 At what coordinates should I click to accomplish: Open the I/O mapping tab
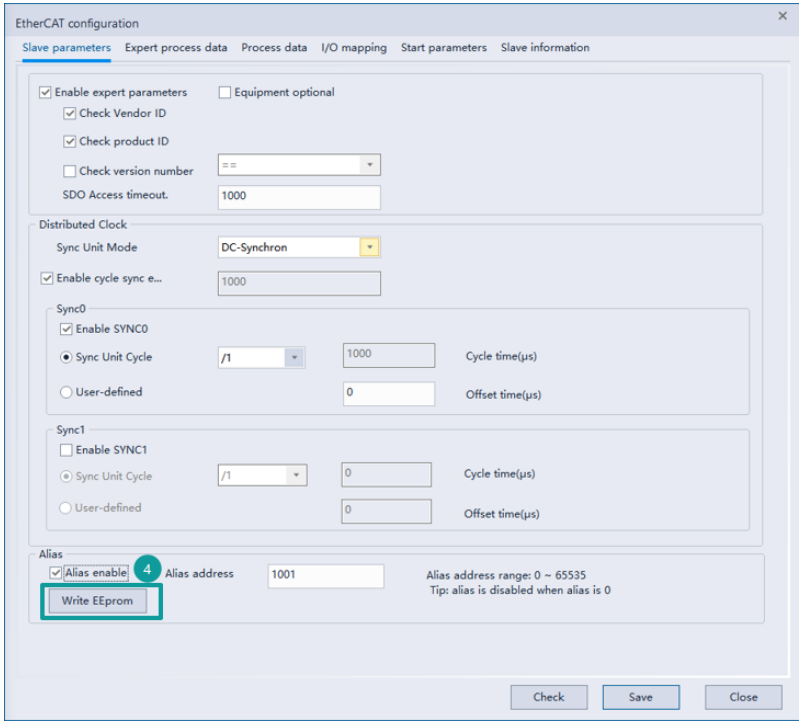353,48
